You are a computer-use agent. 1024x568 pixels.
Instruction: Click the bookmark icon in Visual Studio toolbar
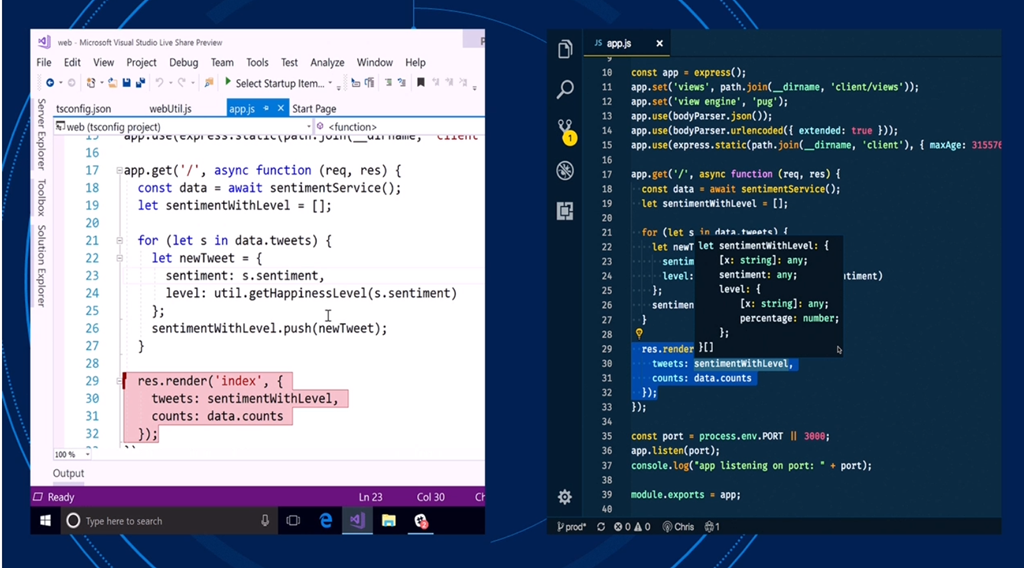[421, 83]
